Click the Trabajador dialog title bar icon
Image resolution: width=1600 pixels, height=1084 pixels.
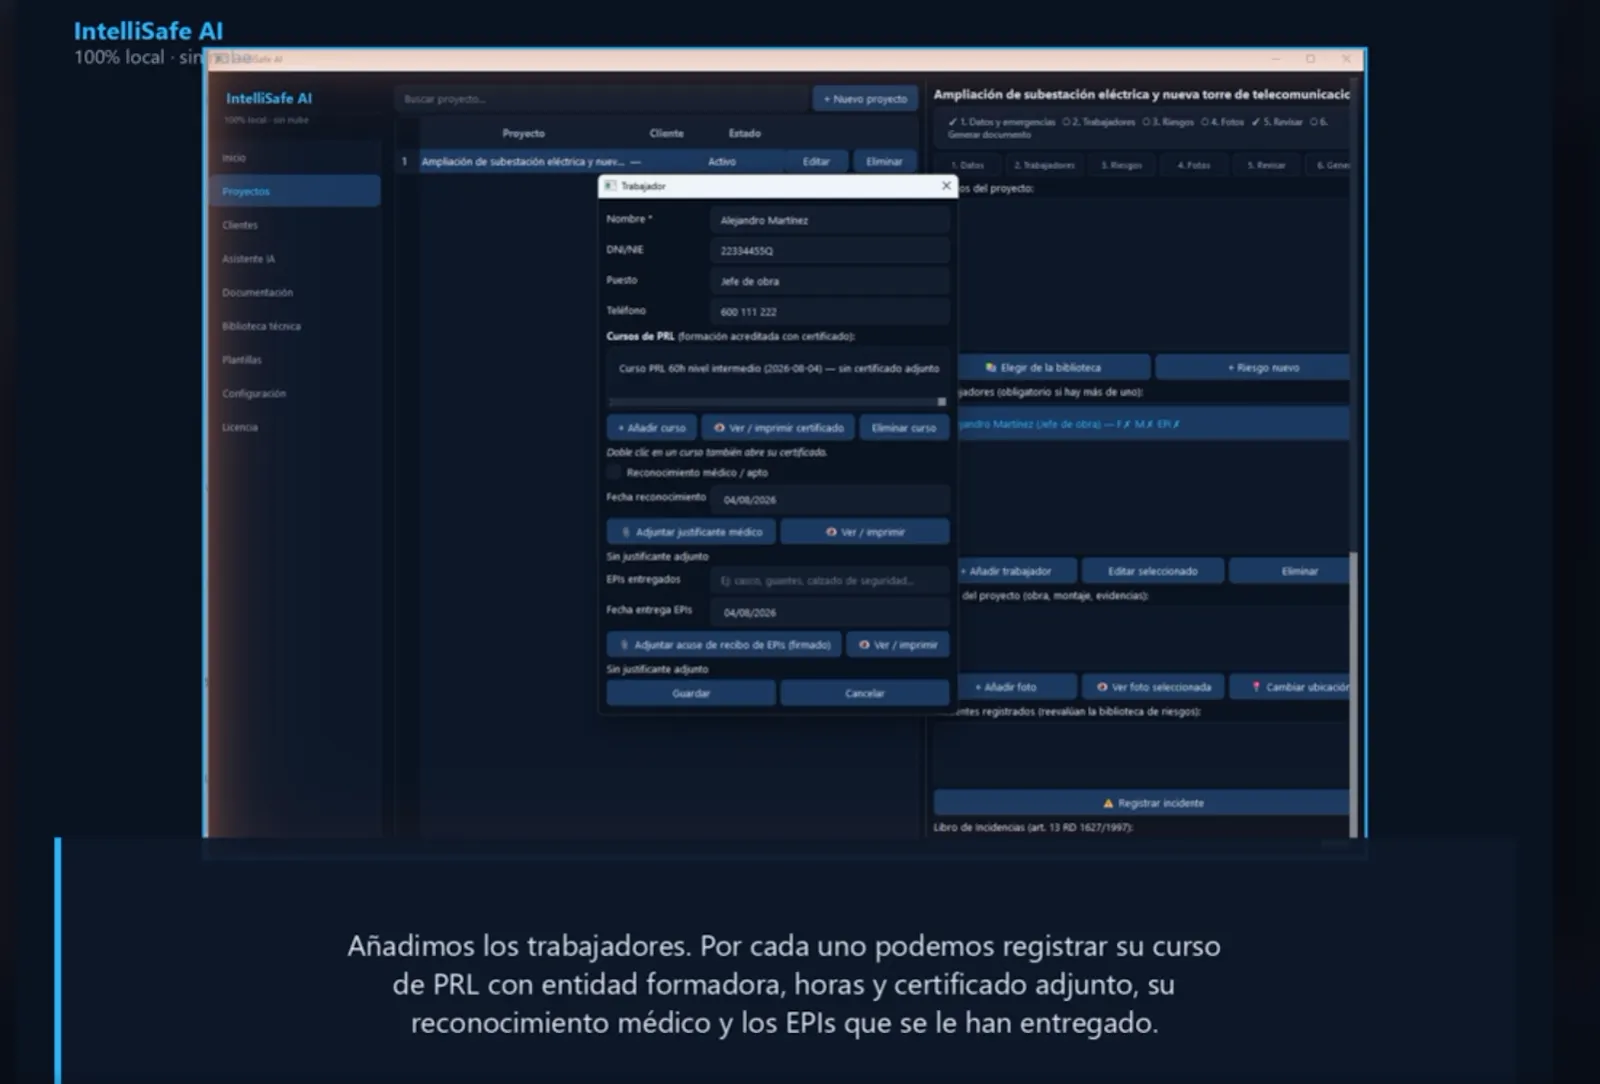tap(610, 186)
